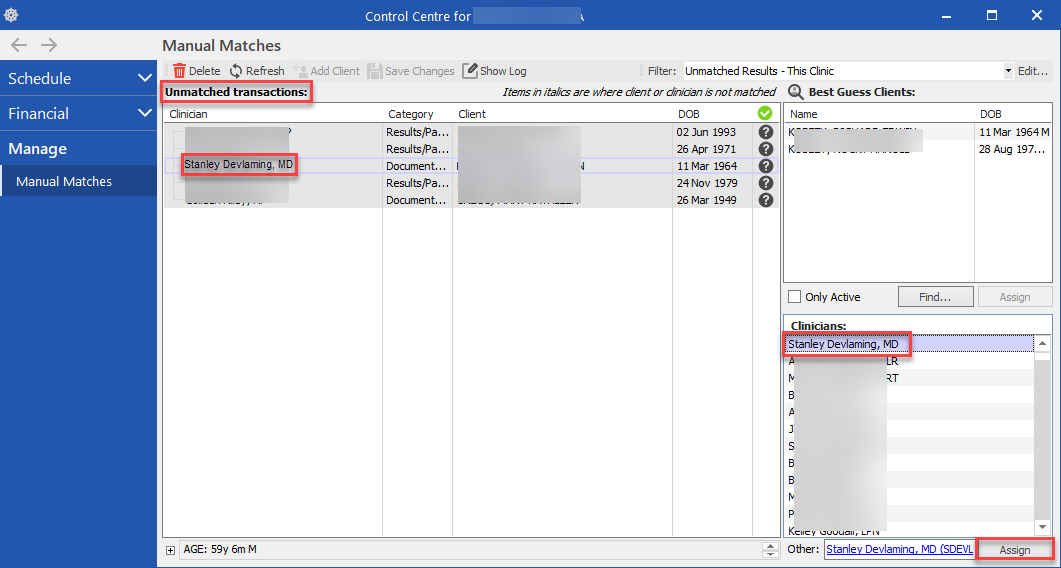1061x568 pixels.
Task: Click Assign button next to Other field
Action: click(x=1014, y=550)
